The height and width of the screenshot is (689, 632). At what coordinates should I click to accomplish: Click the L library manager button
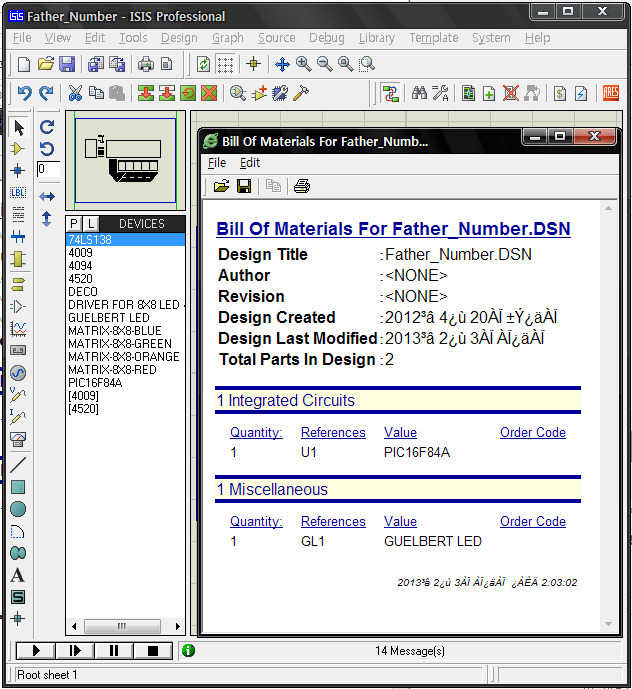[91, 224]
